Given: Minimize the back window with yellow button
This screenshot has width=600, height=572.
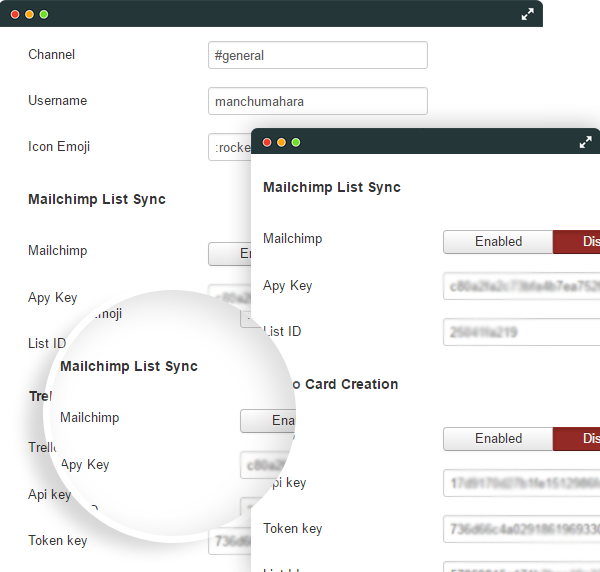Looking at the screenshot, I should click(x=29, y=15).
